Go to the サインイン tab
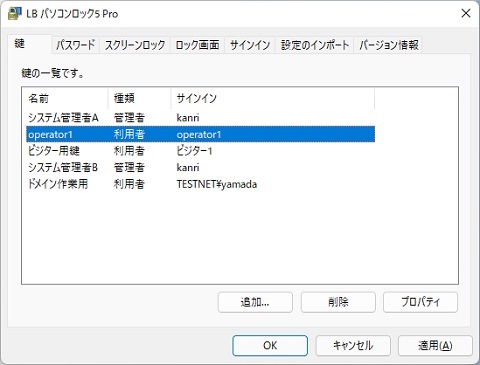 (250, 45)
